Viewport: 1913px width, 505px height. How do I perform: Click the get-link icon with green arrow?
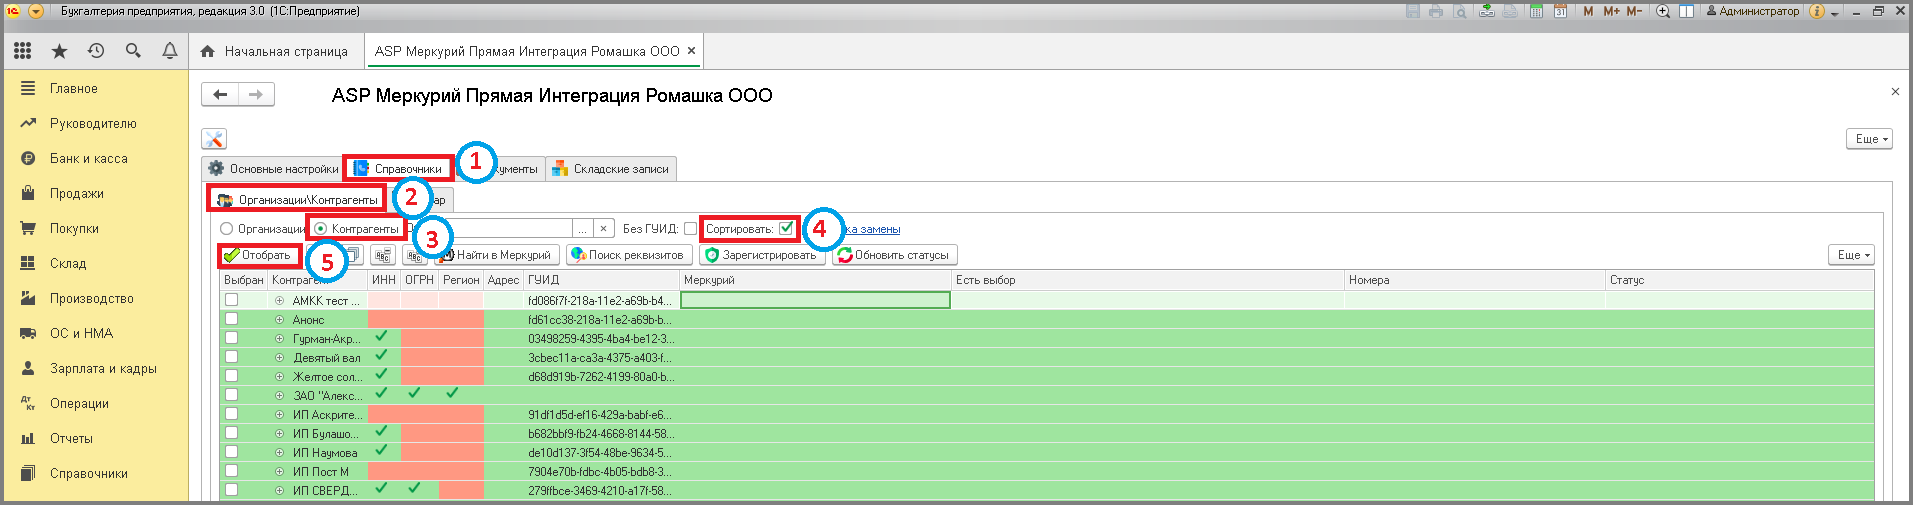tap(1487, 11)
